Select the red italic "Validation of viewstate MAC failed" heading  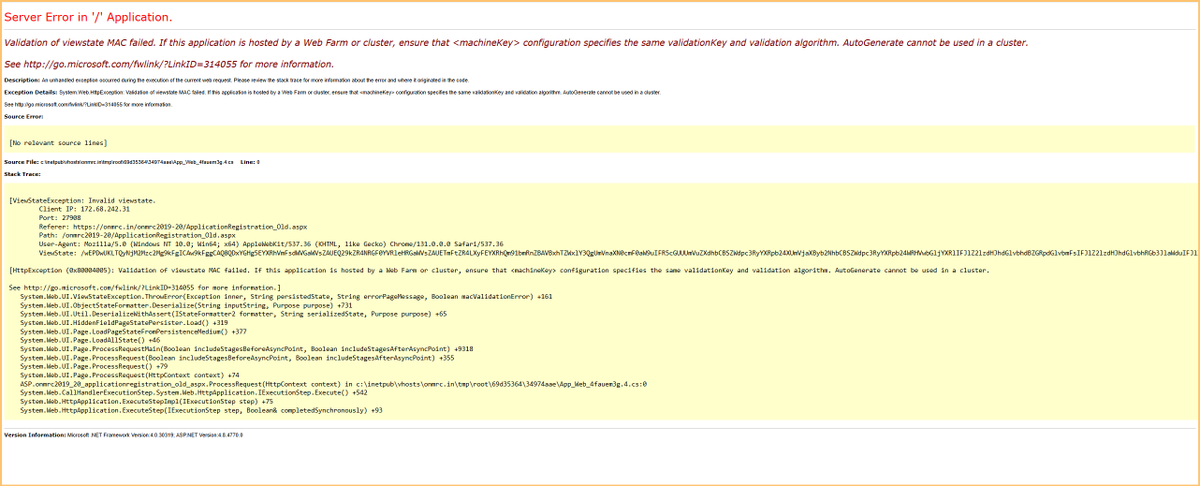pos(516,42)
